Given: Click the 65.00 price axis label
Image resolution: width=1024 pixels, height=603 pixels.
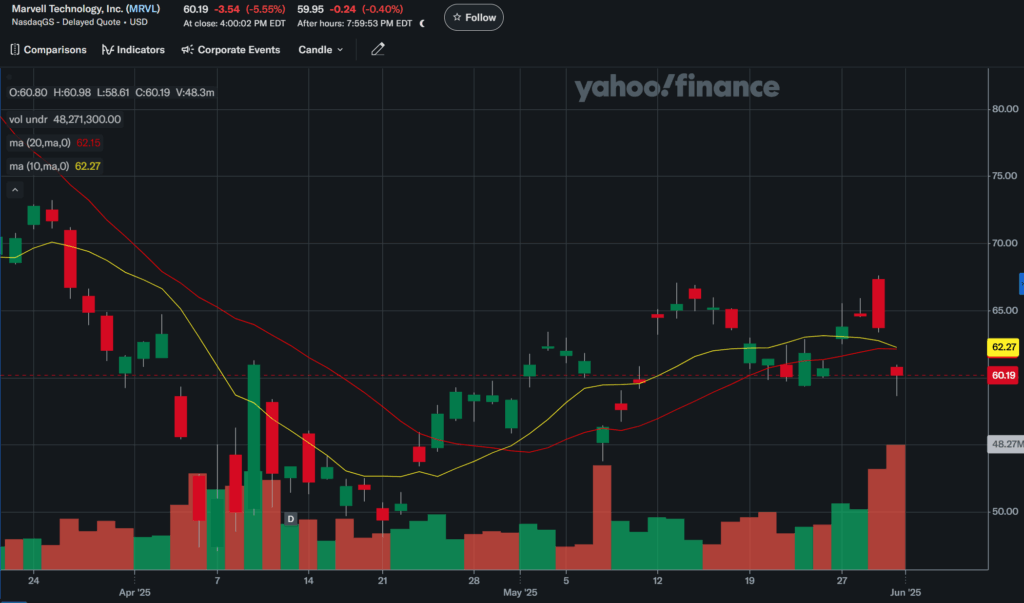Looking at the screenshot, I should [1004, 310].
